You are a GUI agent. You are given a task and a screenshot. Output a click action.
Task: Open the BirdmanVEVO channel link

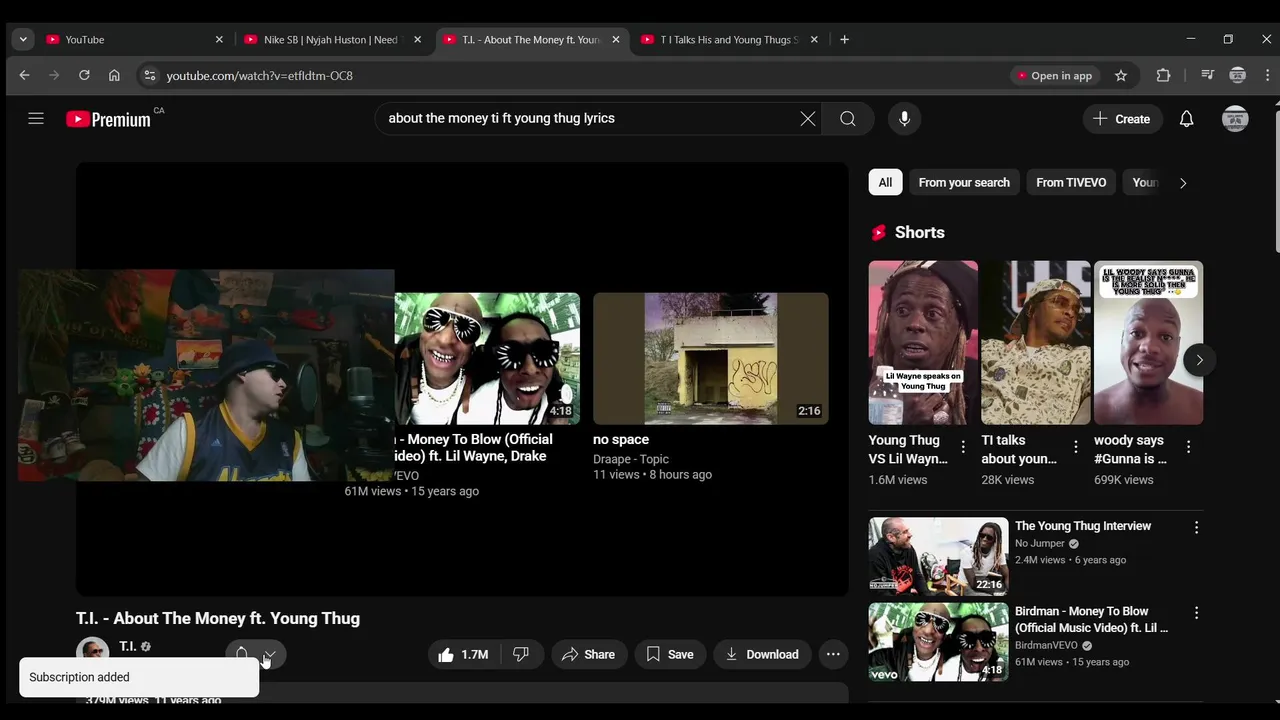click(1046, 646)
